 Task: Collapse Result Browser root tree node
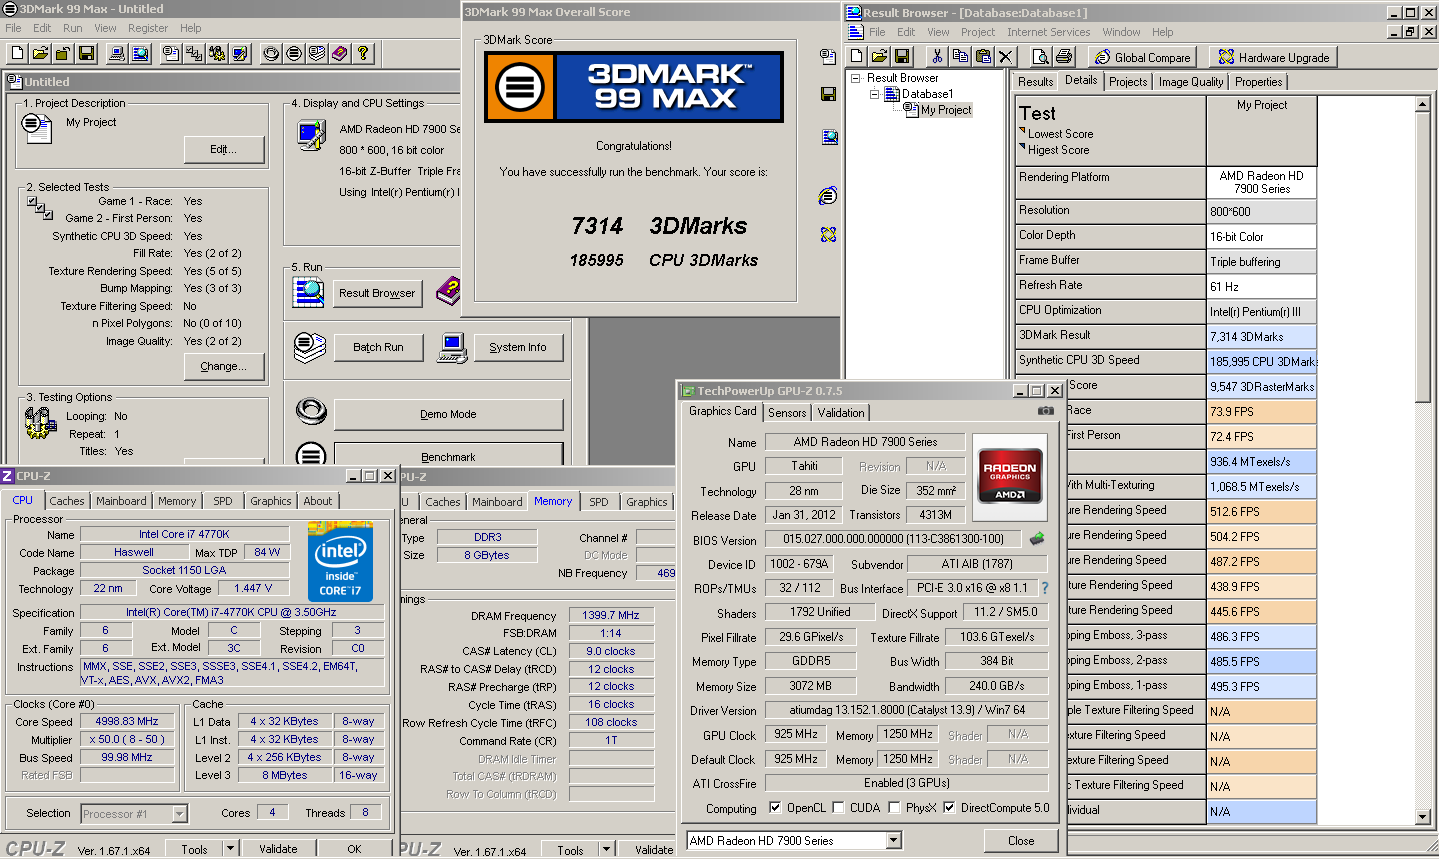(855, 78)
